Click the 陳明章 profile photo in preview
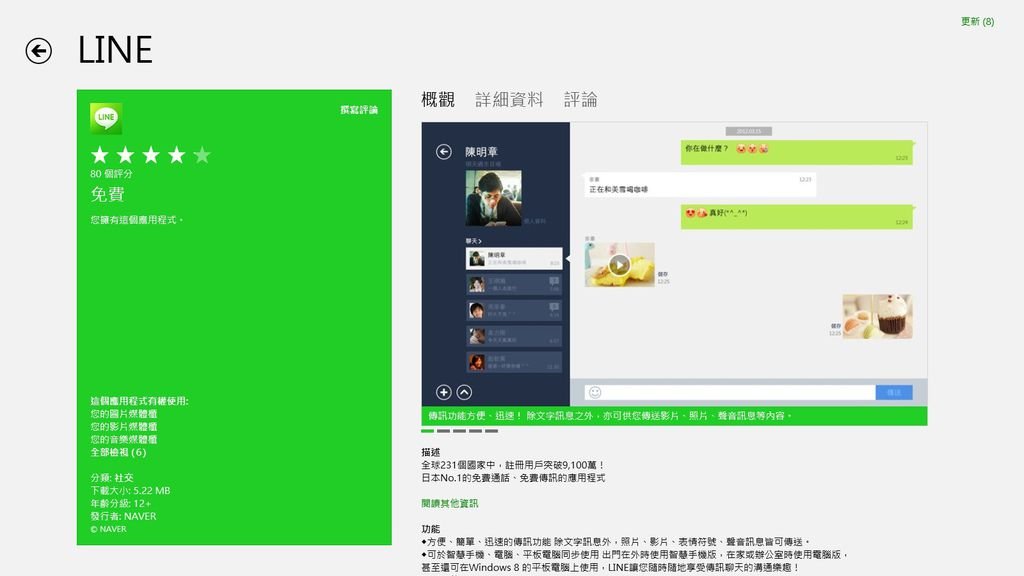The width and height of the screenshot is (1024, 576). point(493,198)
